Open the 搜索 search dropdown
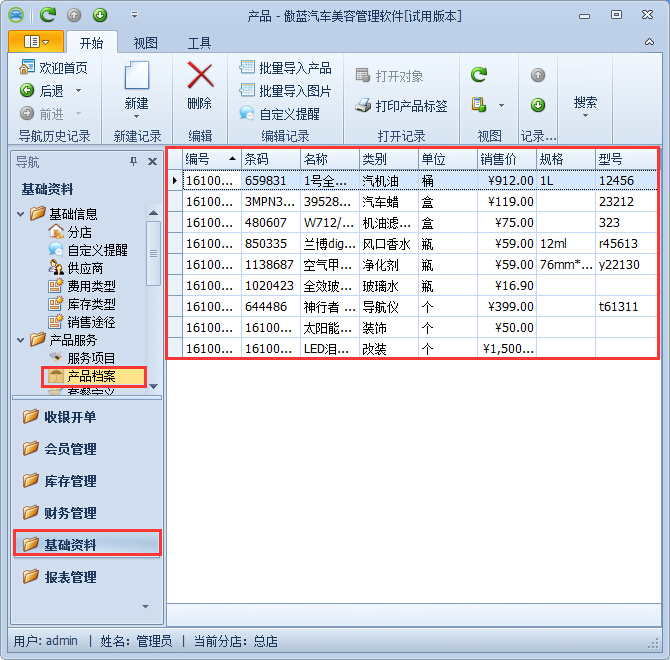Viewport: 670px width, 660px height. click(x=586, y=105)
